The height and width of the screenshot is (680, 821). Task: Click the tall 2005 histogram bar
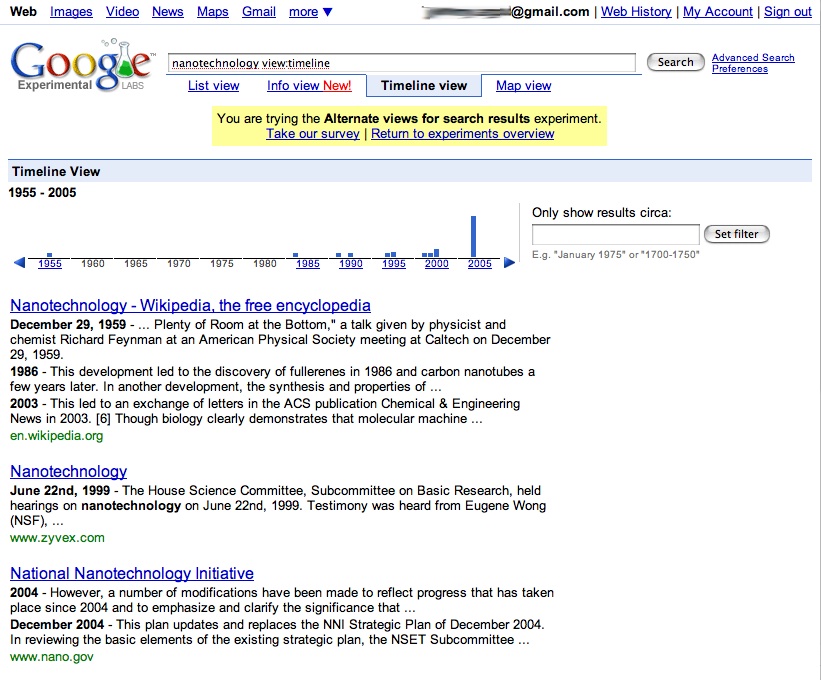pyautogui.click(x=473, y=236)
